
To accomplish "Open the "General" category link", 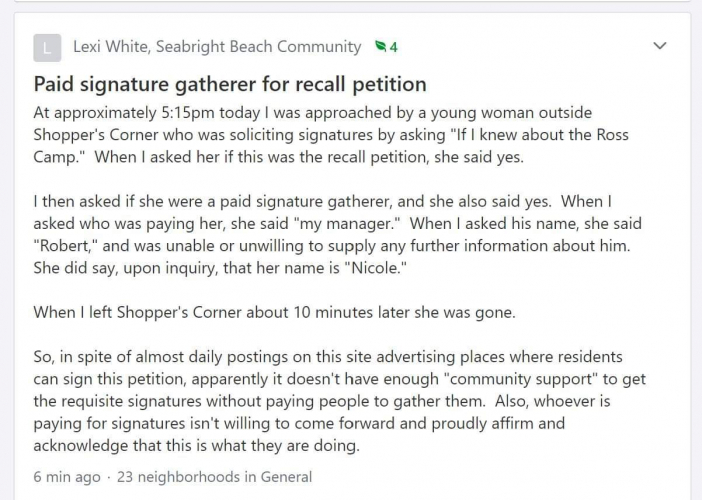I will (286, 477).
